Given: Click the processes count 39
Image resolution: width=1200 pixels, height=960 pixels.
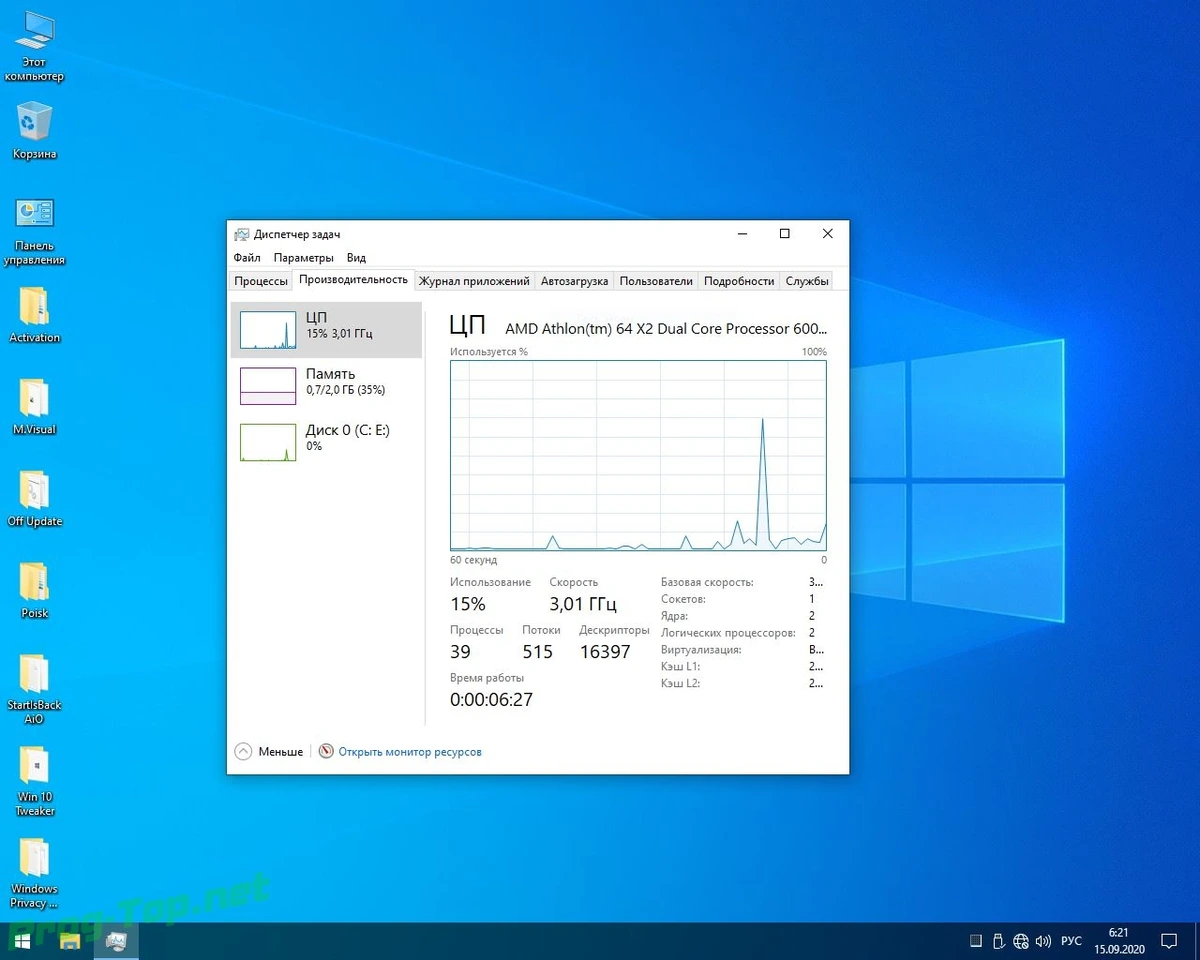Looking at the screenshot, I should click(x=460, y=652).
